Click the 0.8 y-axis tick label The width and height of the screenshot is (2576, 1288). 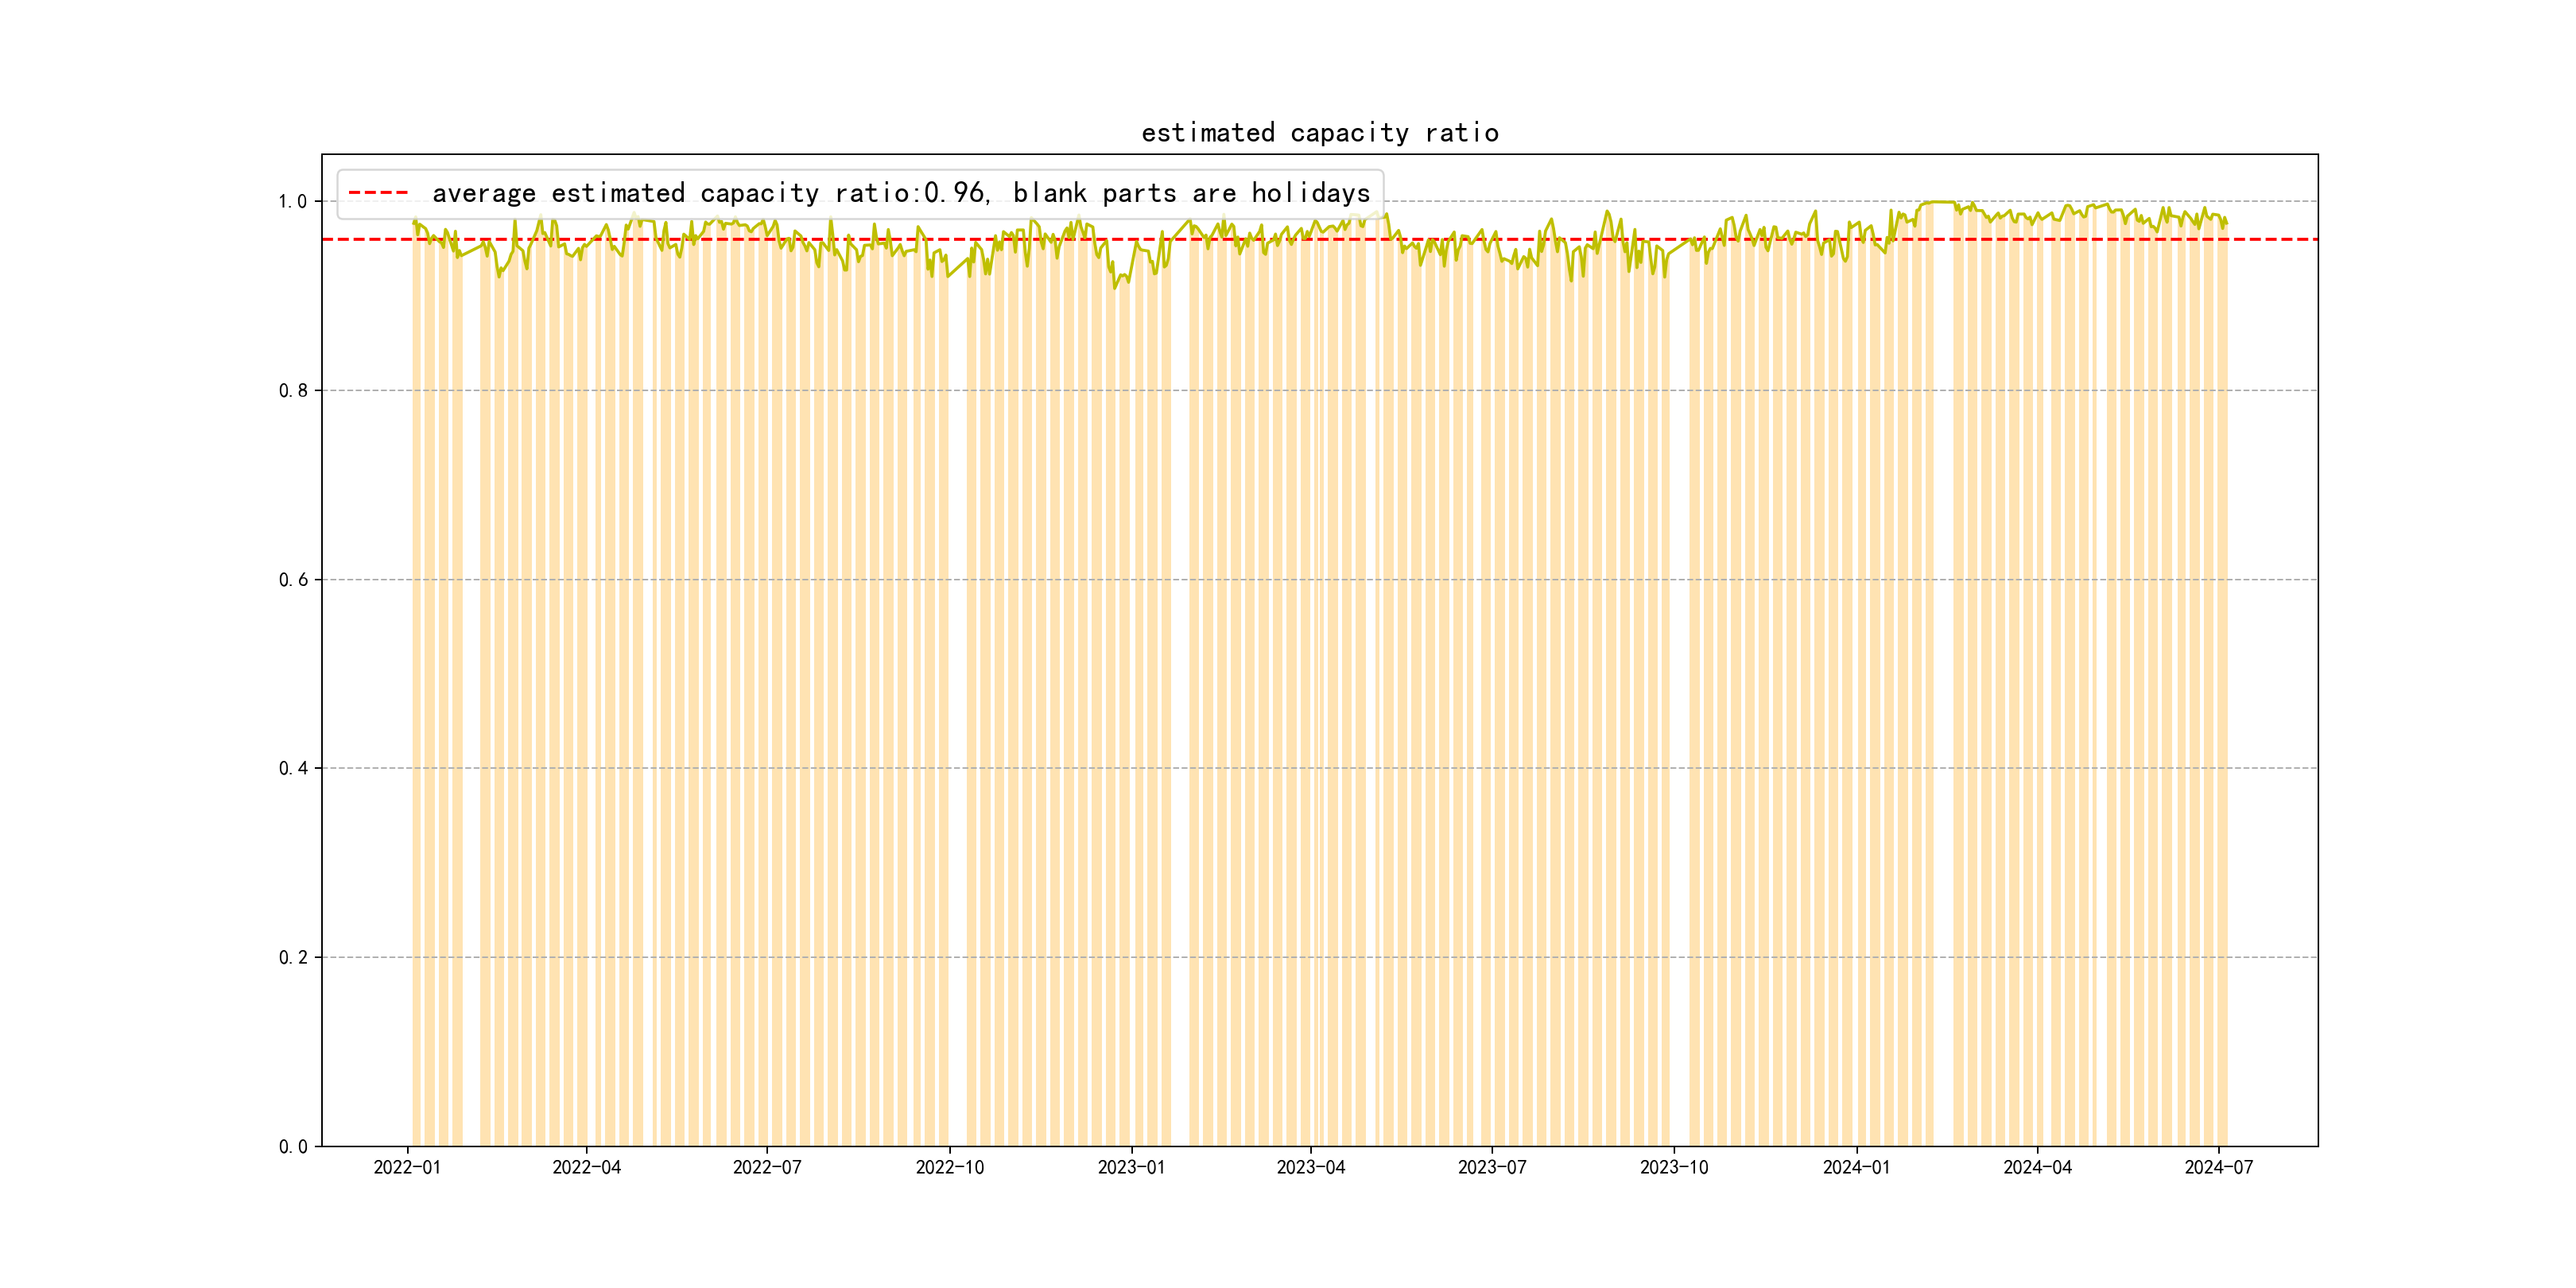point(293,391)
